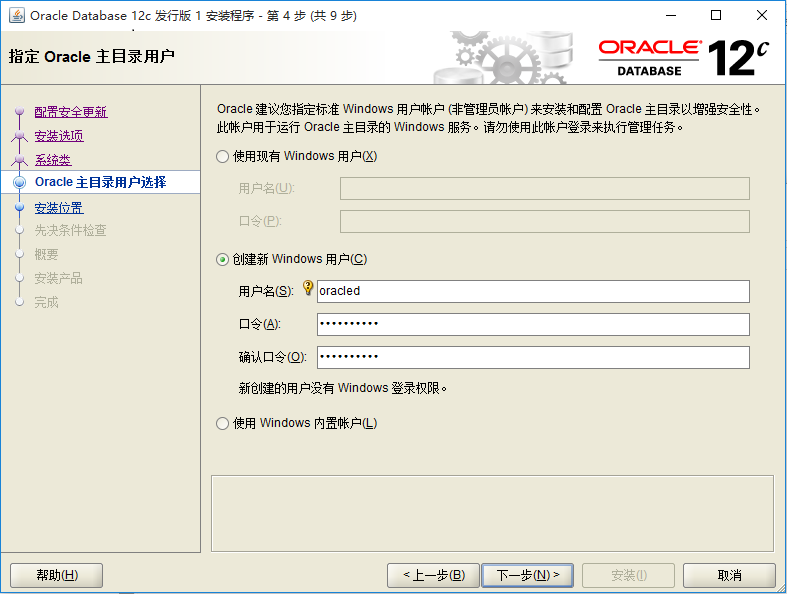The image size is (787, 594).
Task: Minimize the installer window
Action: 671,16
